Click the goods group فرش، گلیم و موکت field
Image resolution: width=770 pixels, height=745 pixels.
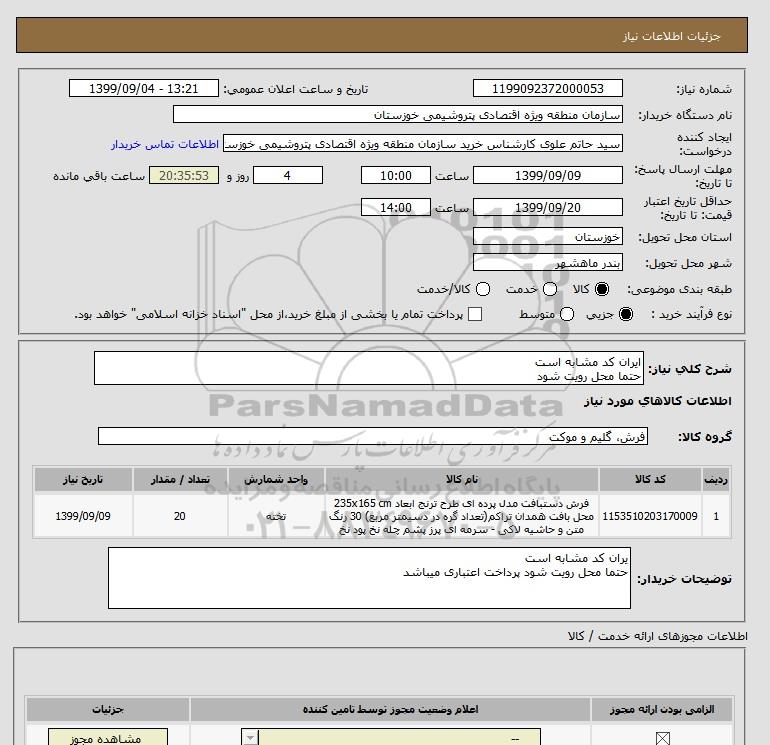coord(373,436)
